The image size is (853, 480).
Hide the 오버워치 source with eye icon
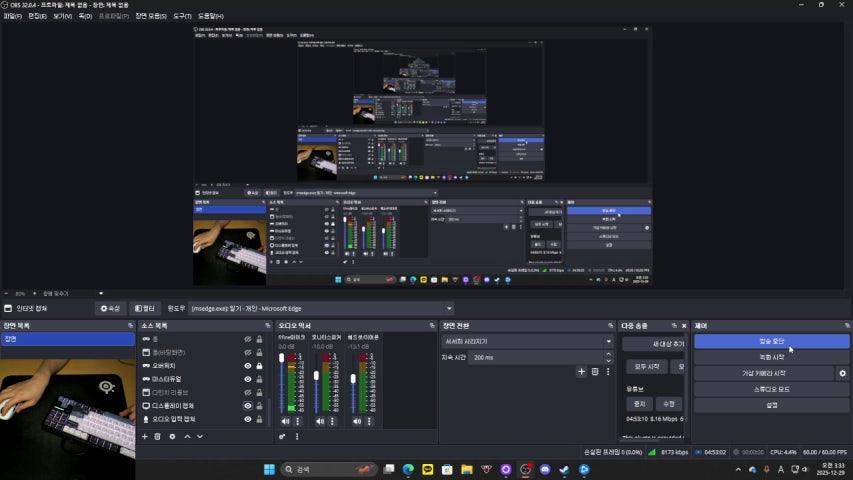[x=248, y=366]
